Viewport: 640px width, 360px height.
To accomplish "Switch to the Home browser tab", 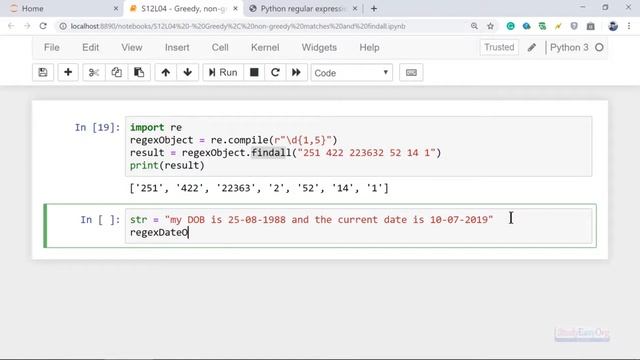I will [60, 9].
